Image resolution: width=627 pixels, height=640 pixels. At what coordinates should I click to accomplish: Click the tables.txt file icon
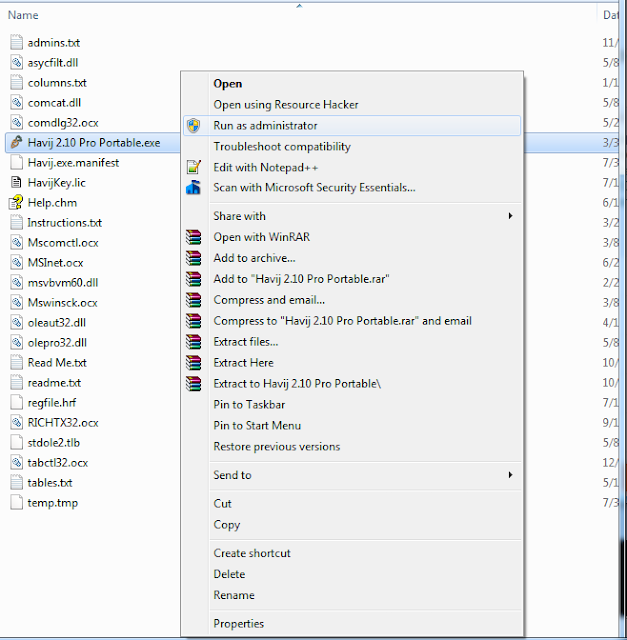(16, 482)
